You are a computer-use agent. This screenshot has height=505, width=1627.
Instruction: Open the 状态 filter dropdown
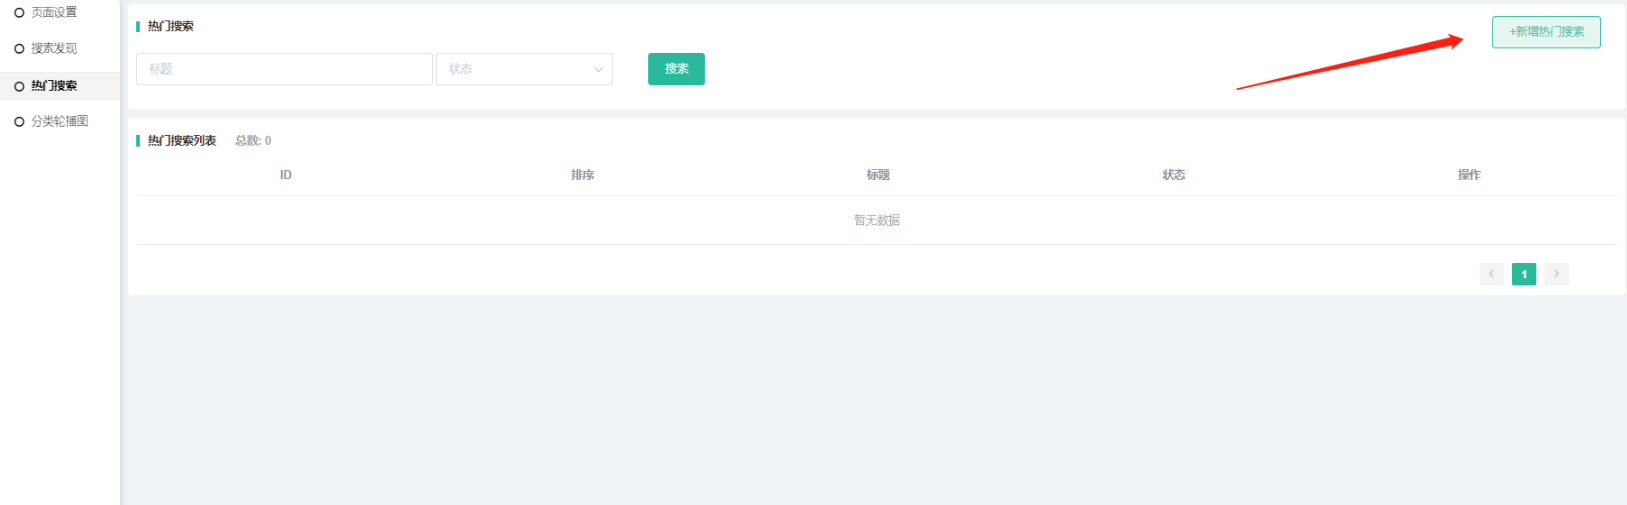tap(523, 69)
